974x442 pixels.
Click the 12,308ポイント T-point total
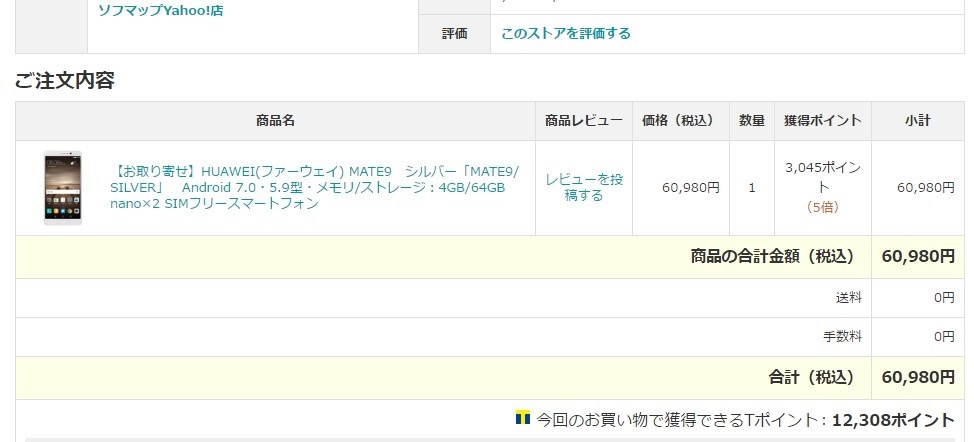pos(893,420)
